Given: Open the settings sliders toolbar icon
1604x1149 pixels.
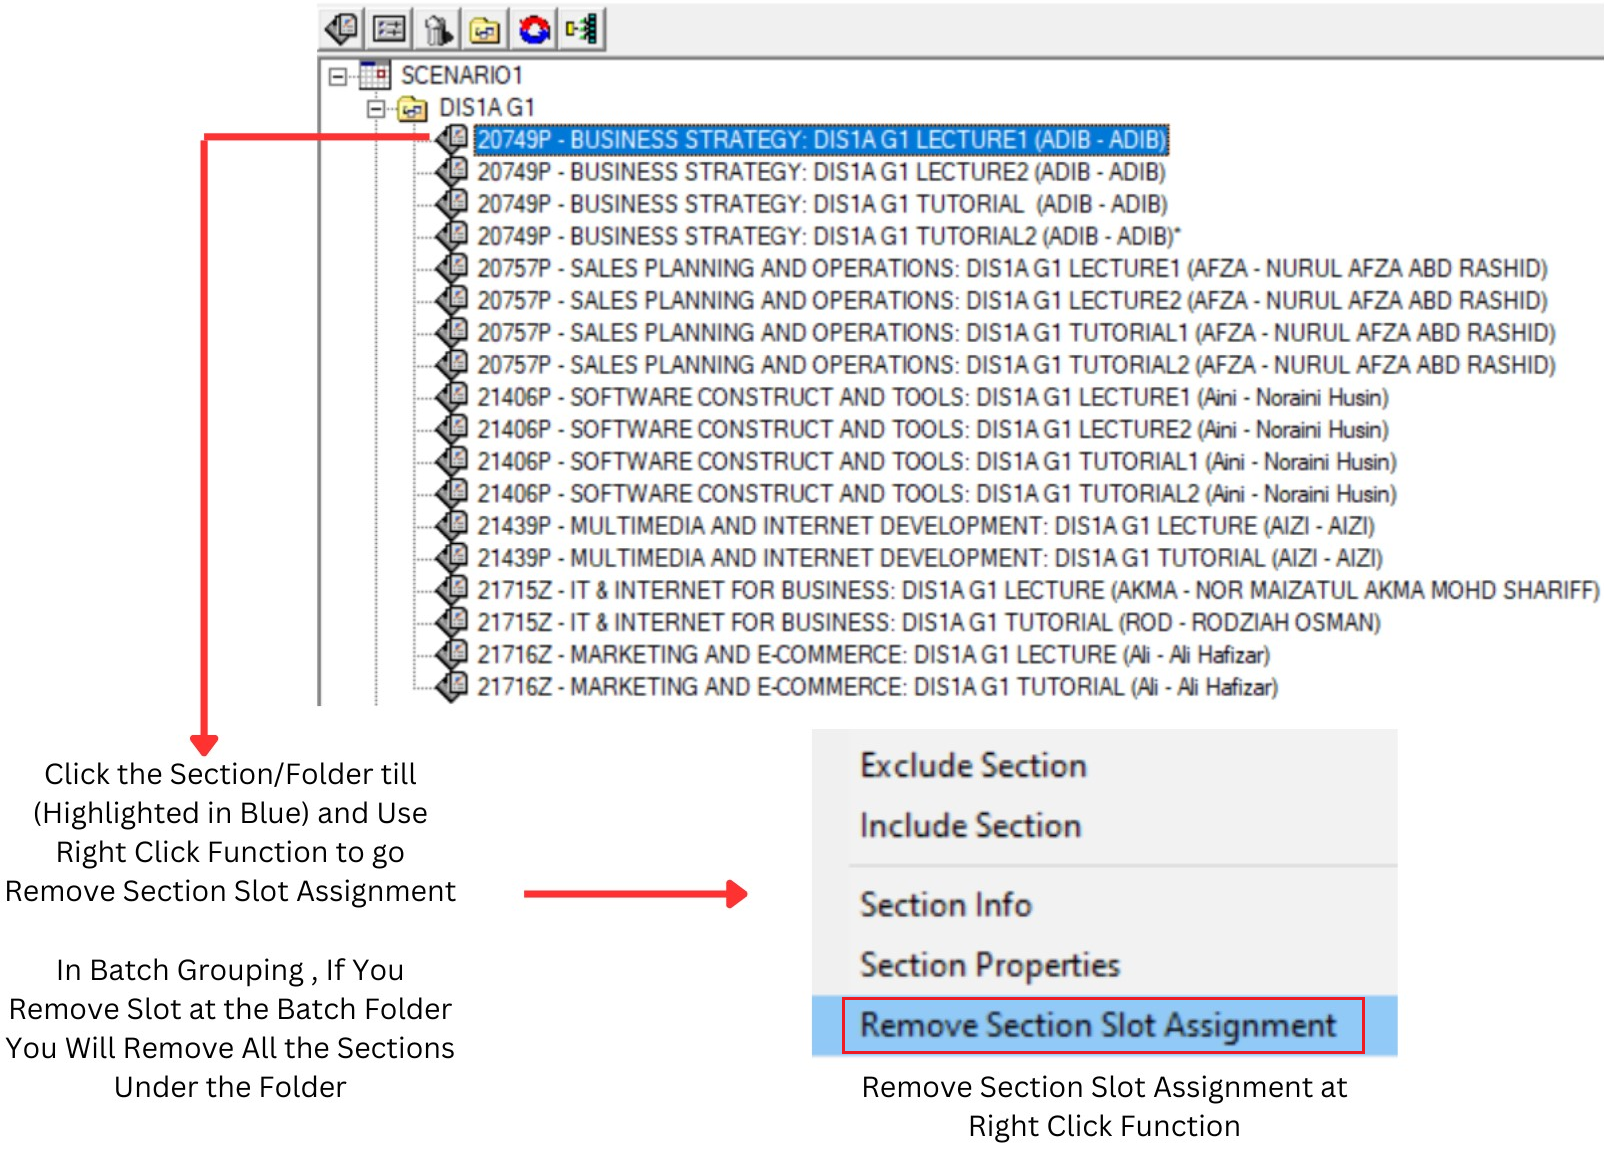Looking at the screenshot, I should (389, 29).
